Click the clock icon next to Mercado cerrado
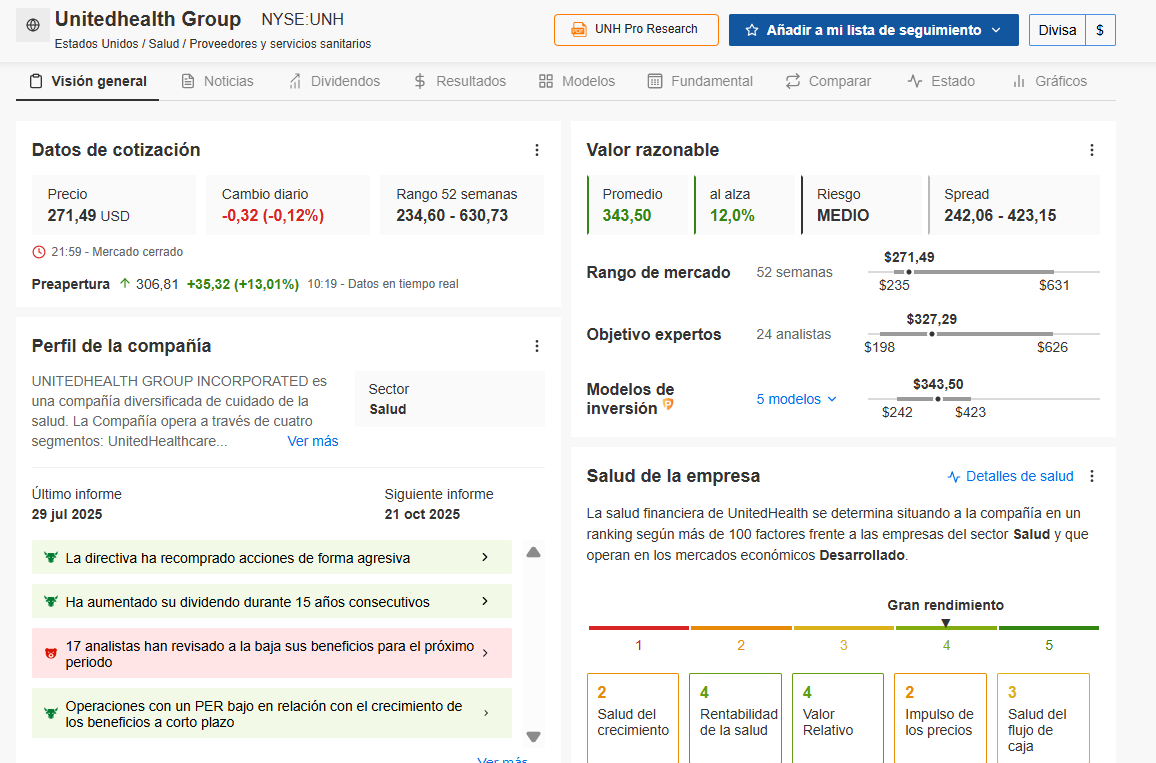 [x=39, y=252]
